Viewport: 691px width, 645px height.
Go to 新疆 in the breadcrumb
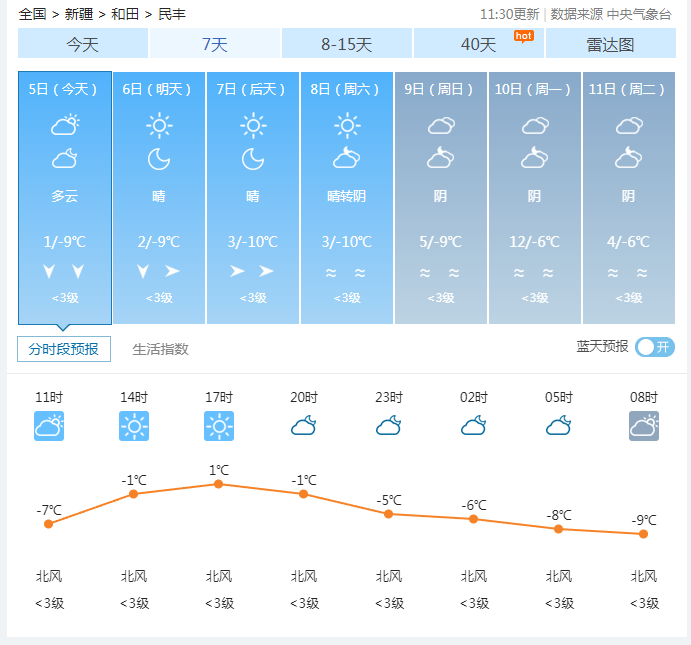(x=79, y=14)
